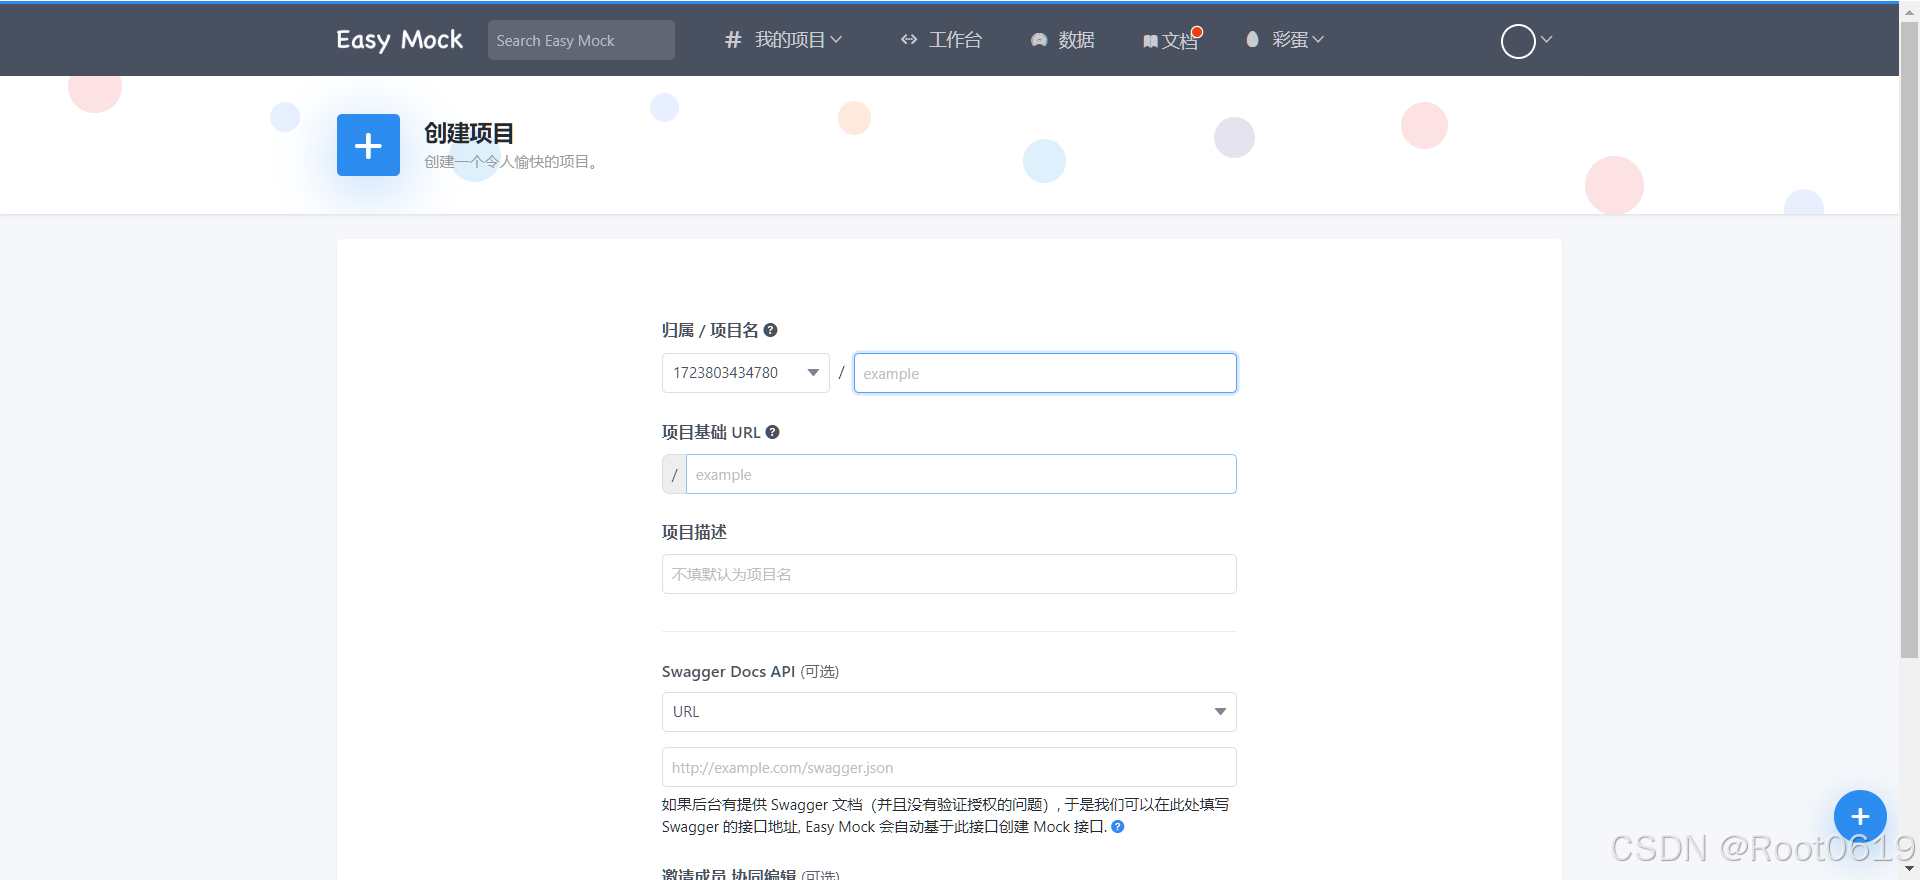The image size is (1920, 880).
Task: Click the scrollbar down arrow
Action: tap(1909, 870)
